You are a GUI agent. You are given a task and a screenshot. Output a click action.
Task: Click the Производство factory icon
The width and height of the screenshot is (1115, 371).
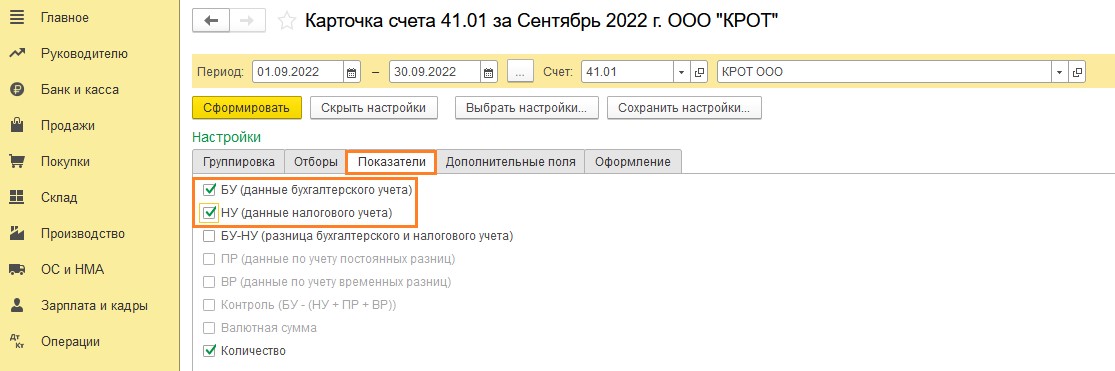18,233
